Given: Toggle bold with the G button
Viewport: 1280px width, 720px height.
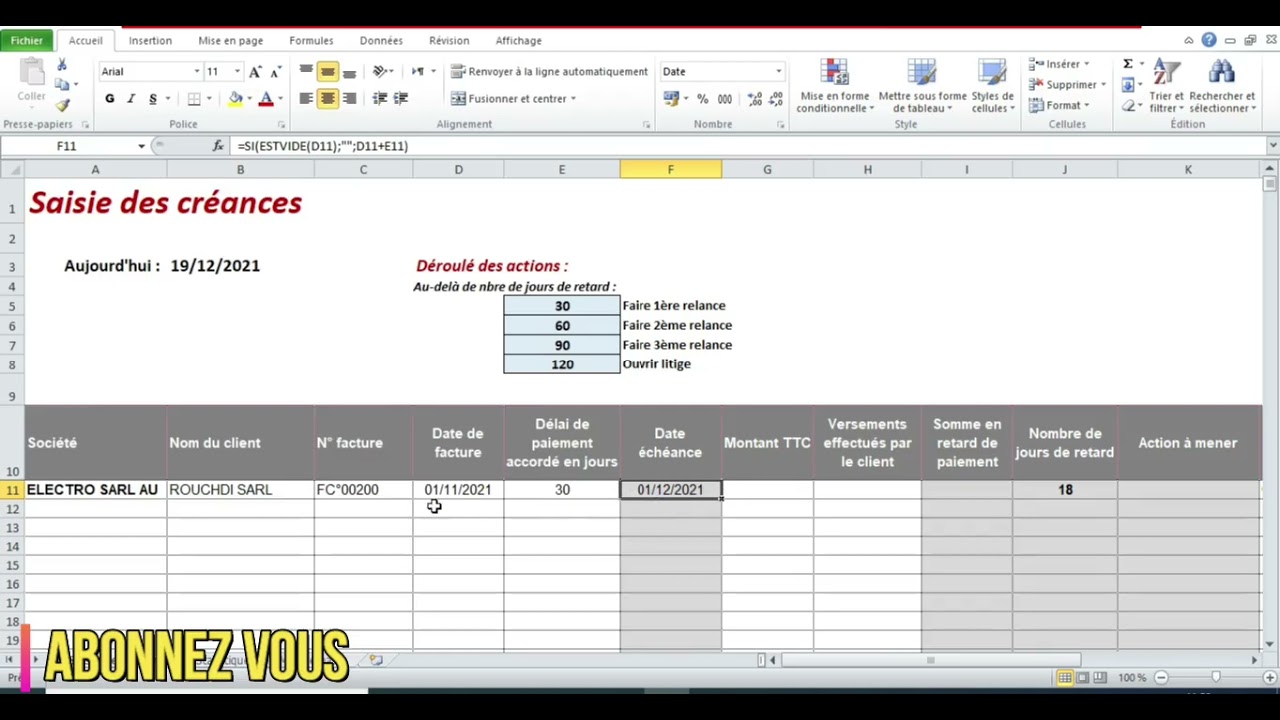Looking at the screenshot, I should 109,99.
